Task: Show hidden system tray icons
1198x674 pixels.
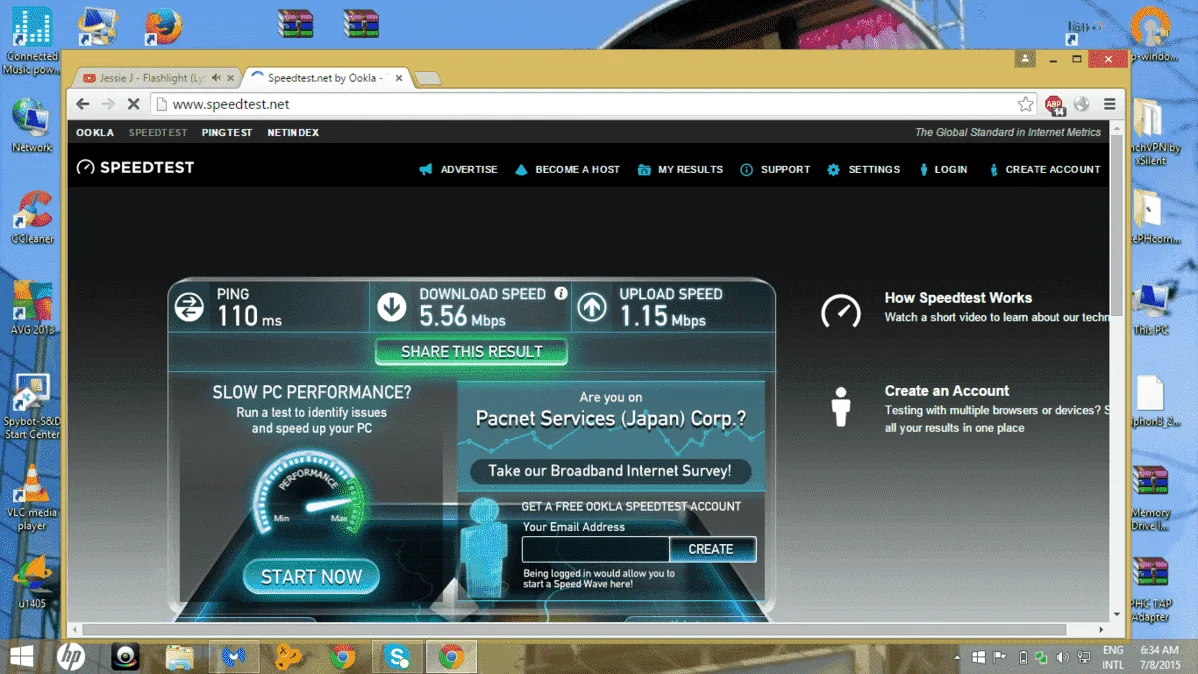Action: (x=957, y=657)
